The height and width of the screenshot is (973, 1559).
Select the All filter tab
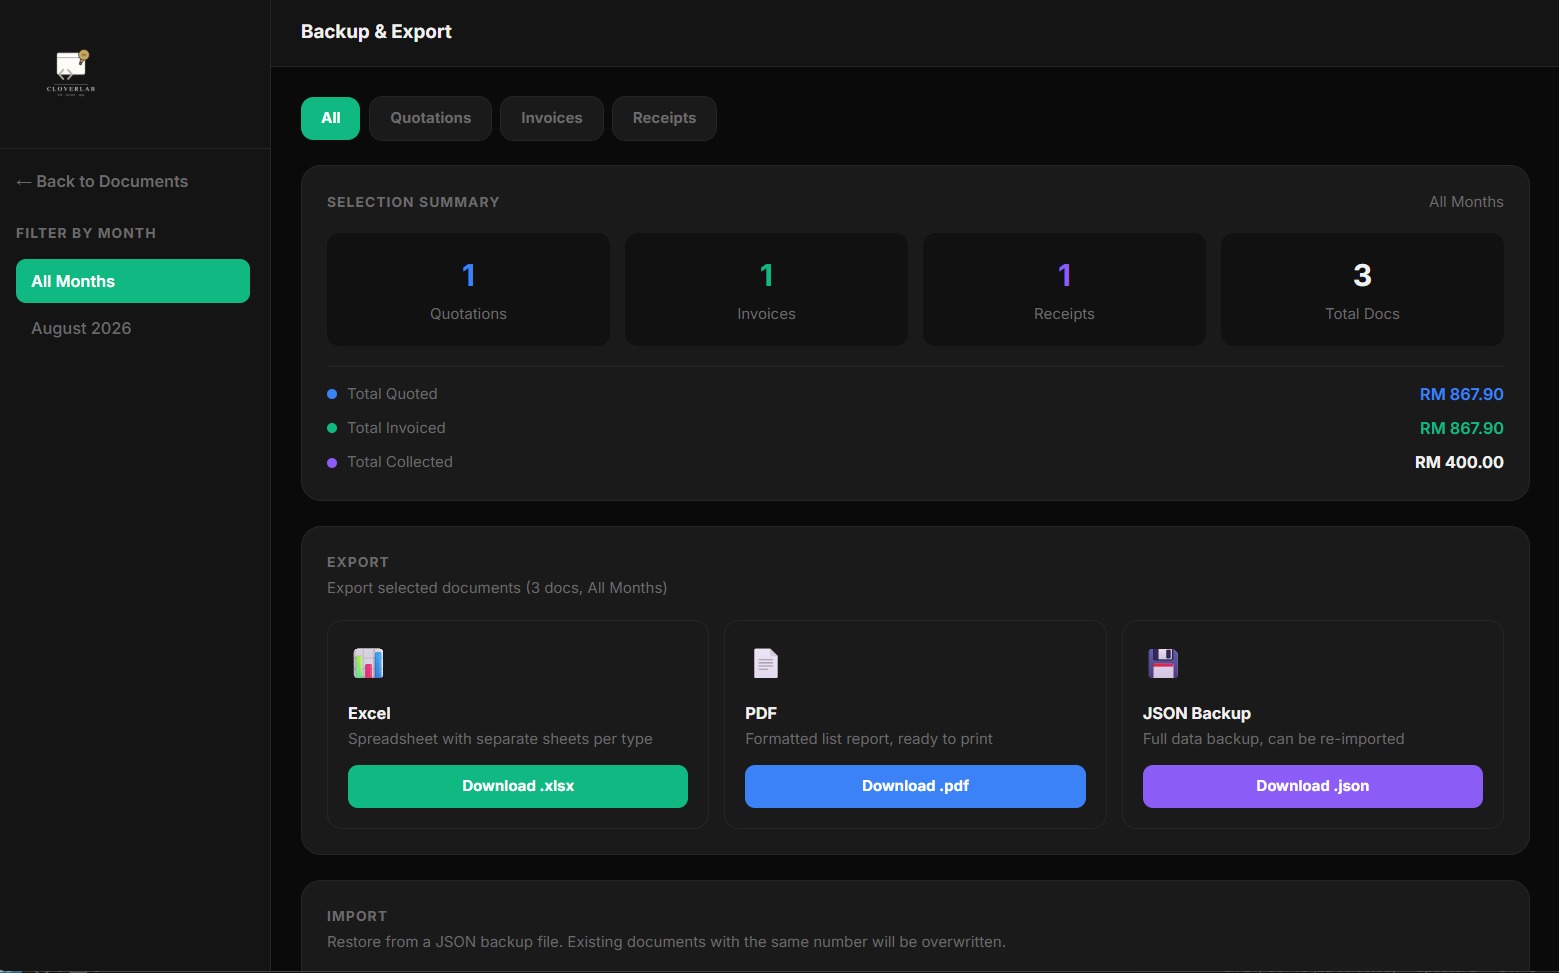(330, 118)
